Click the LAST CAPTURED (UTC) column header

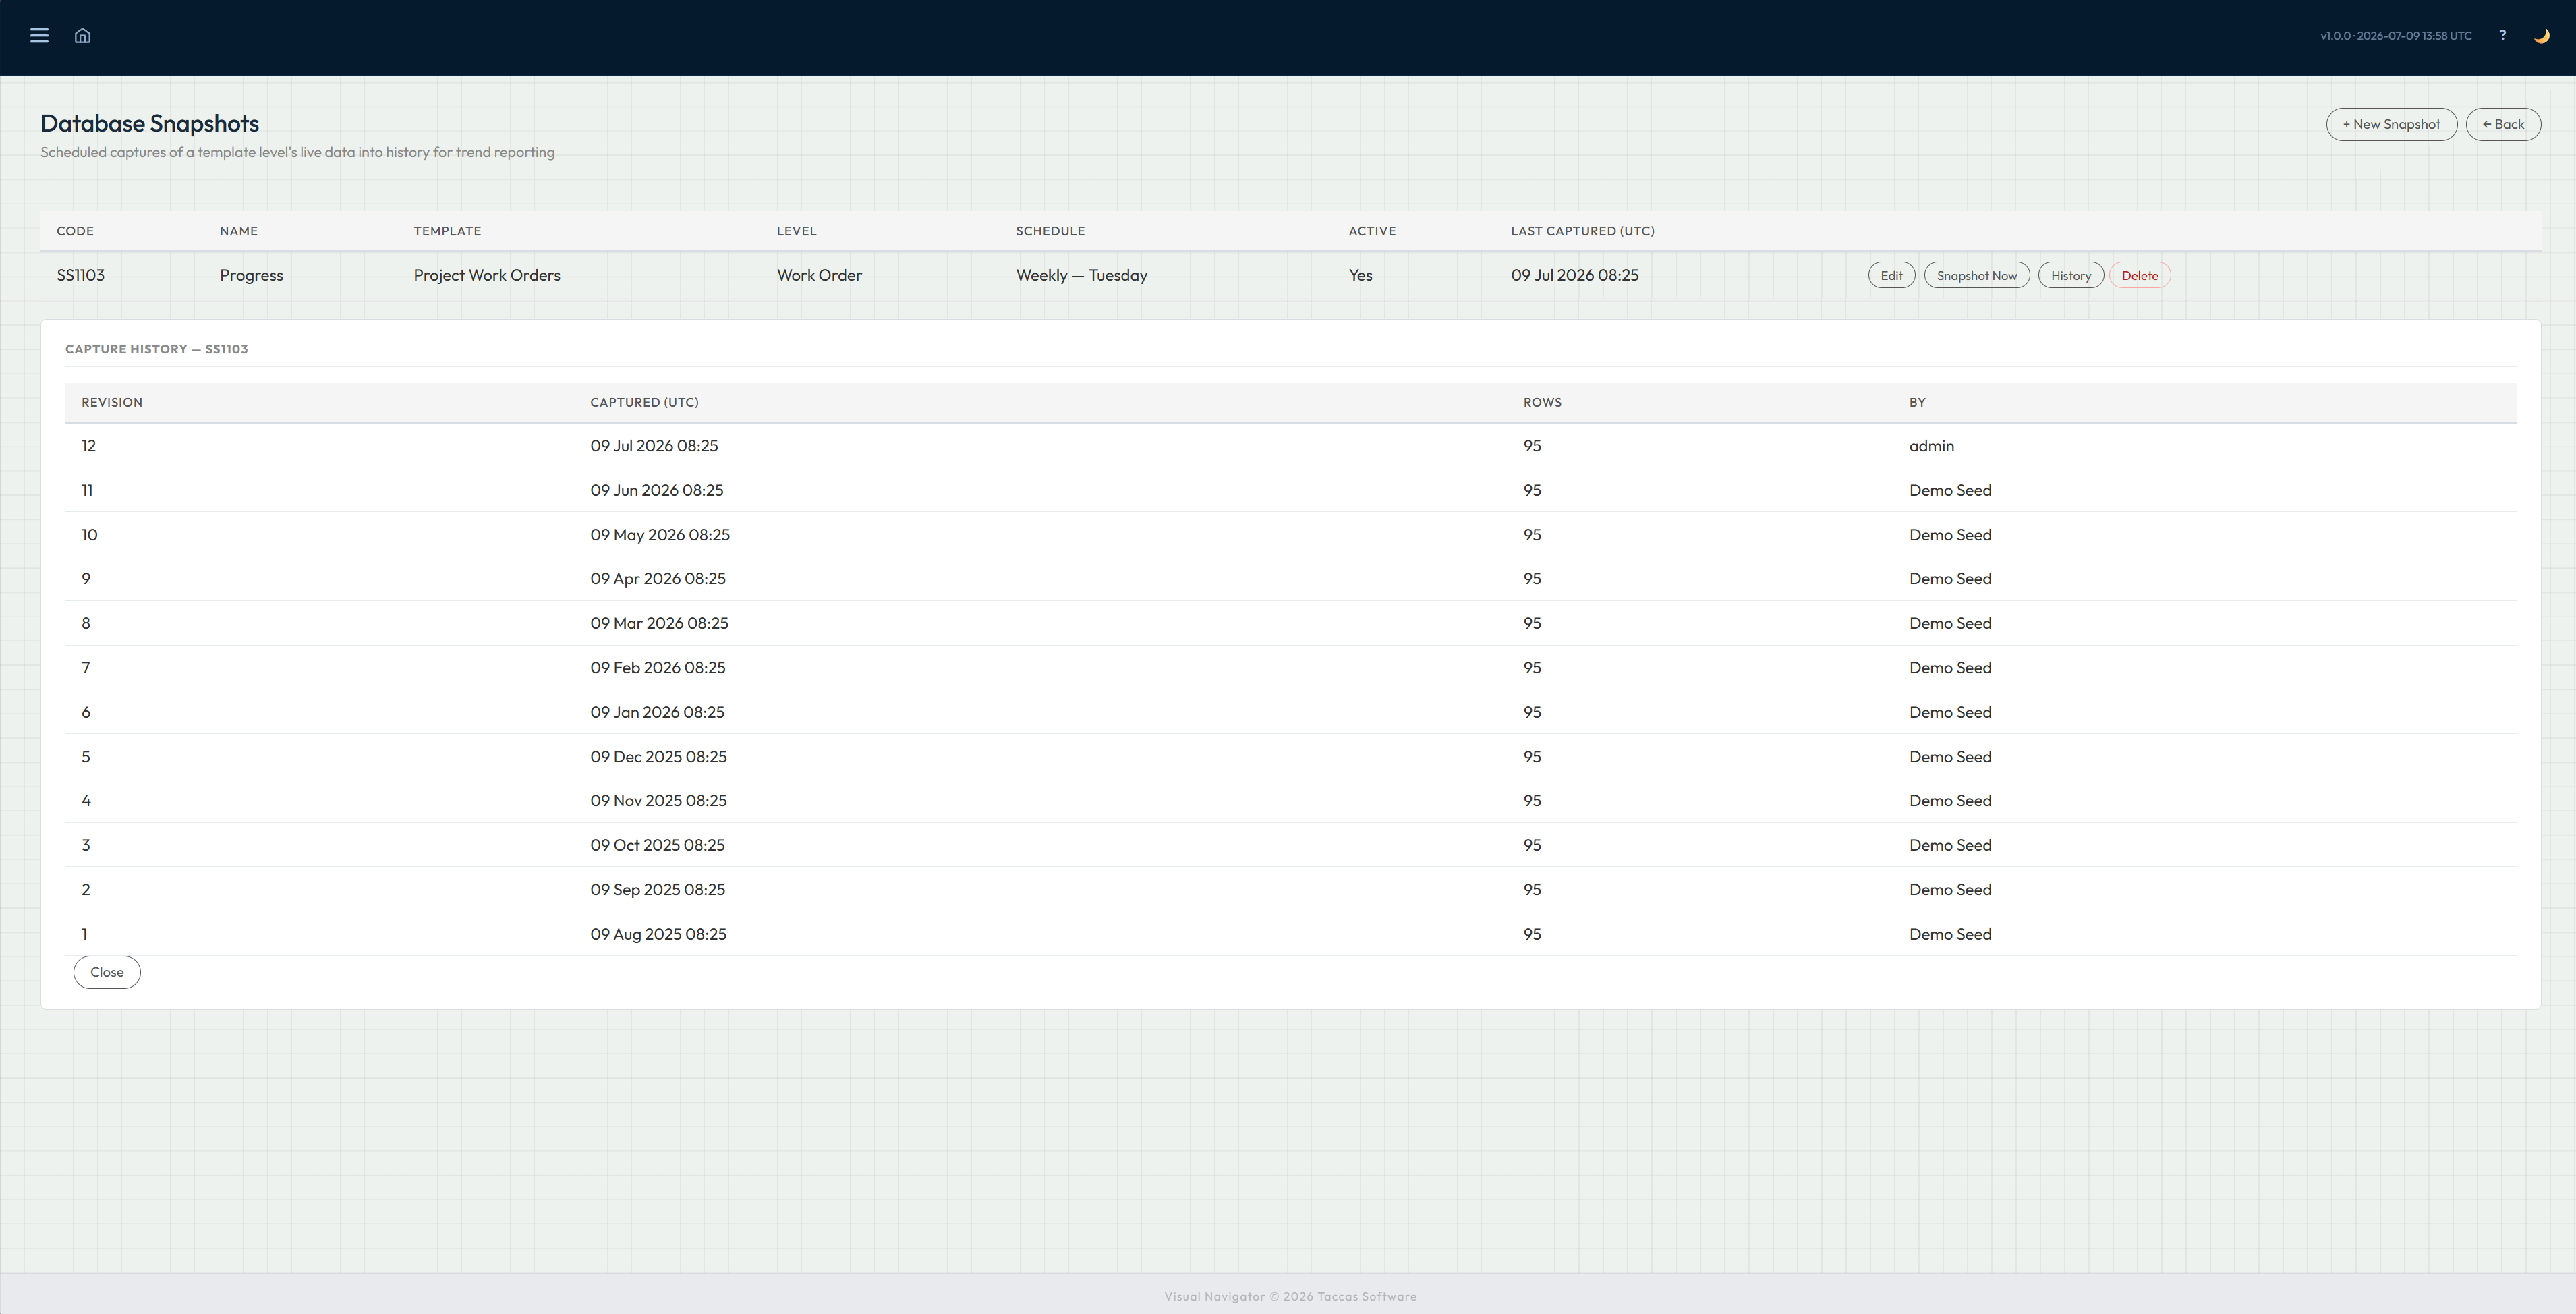coord(1582,231)
